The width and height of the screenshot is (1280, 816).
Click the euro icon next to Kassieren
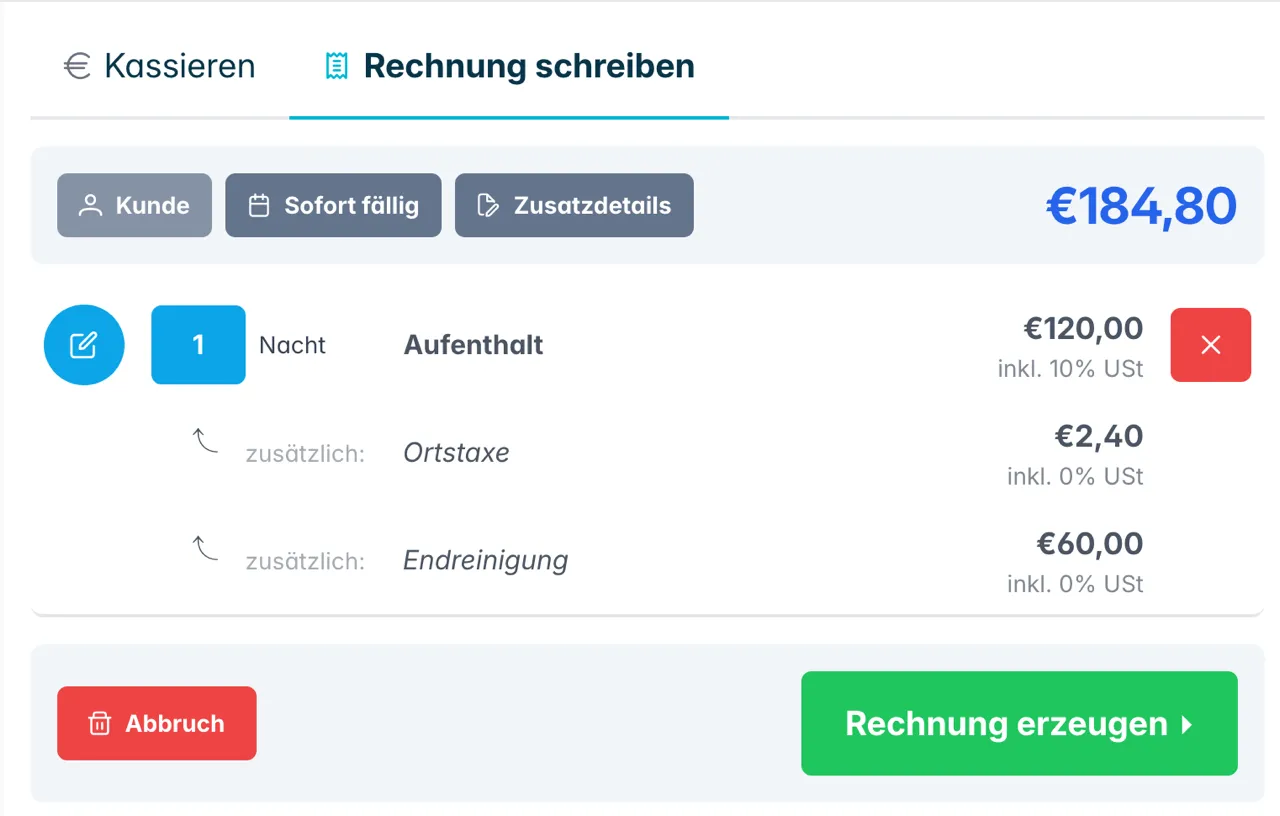pos(76,66)
